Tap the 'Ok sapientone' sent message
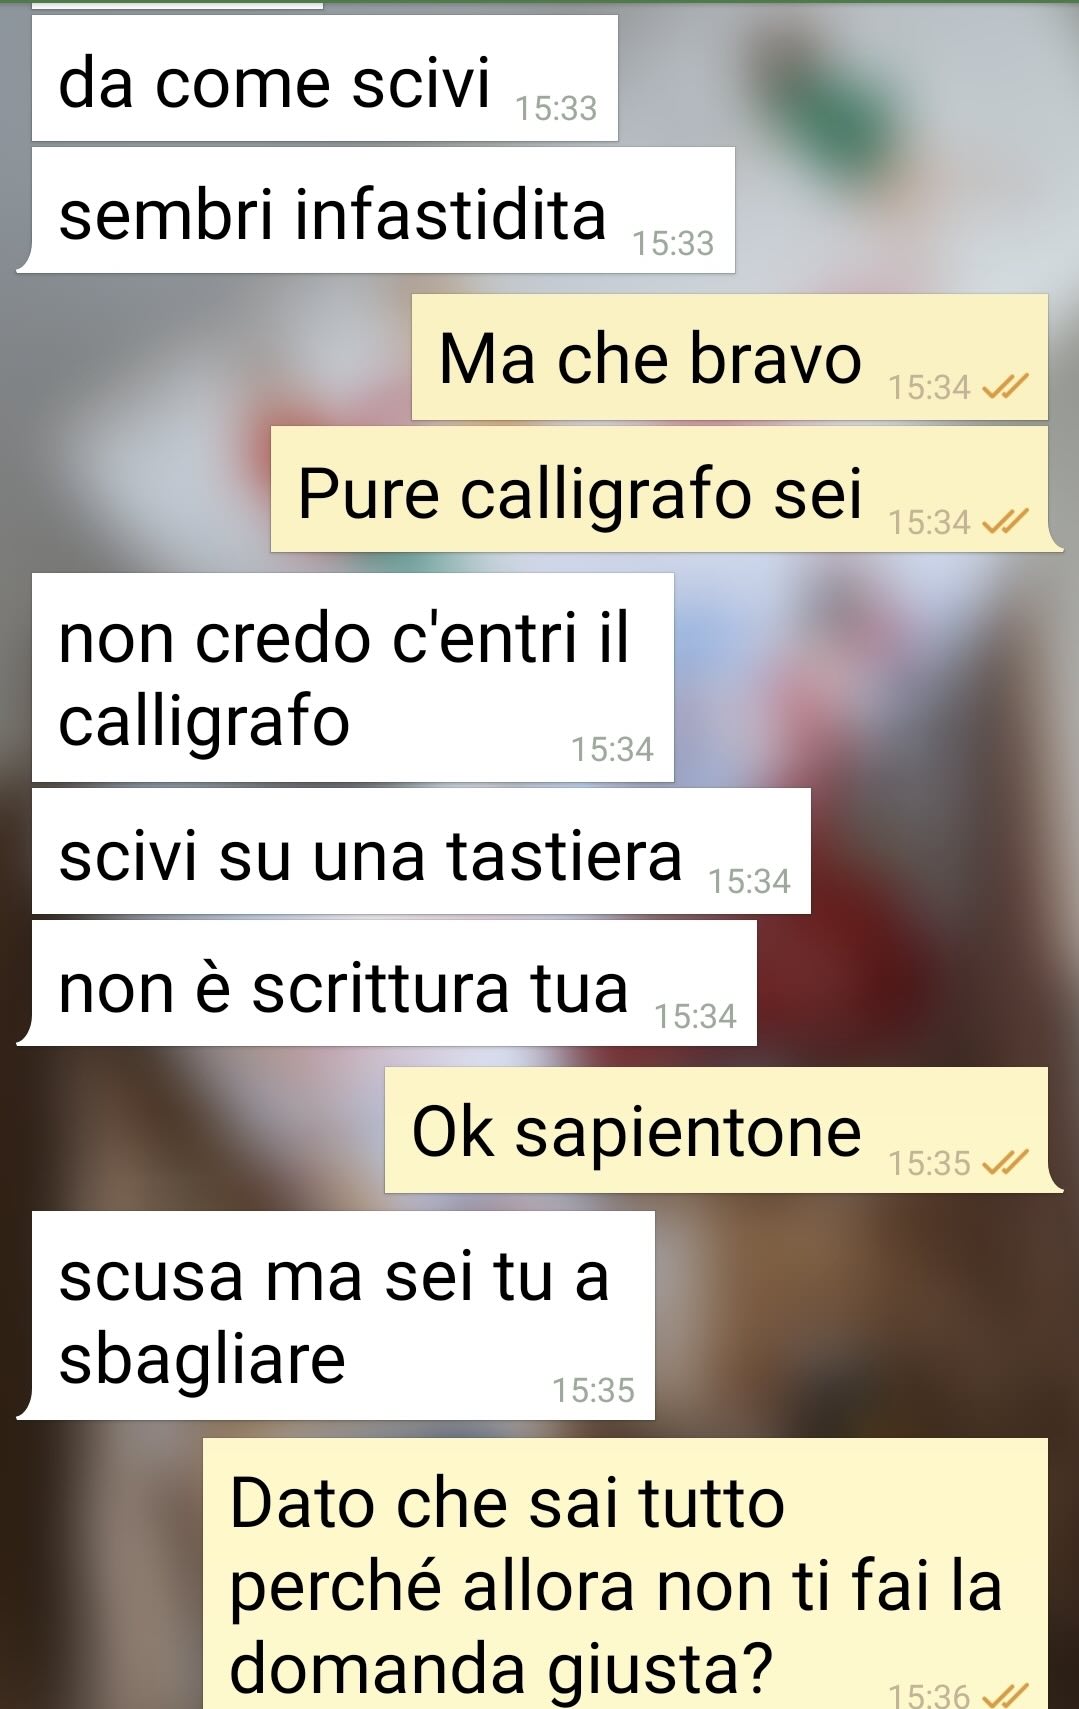The width and height of the screenshot is (1079, 1709). click(x=724, y=1130)
